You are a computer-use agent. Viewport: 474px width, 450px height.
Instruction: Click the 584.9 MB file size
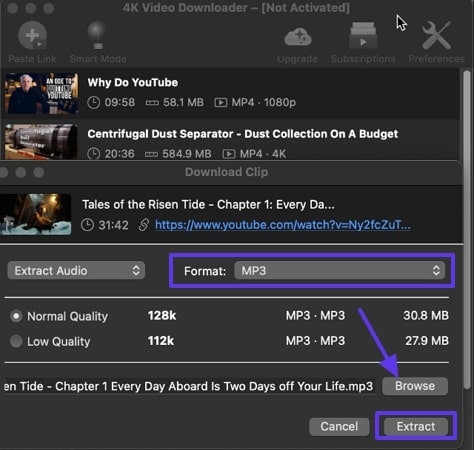187,154
